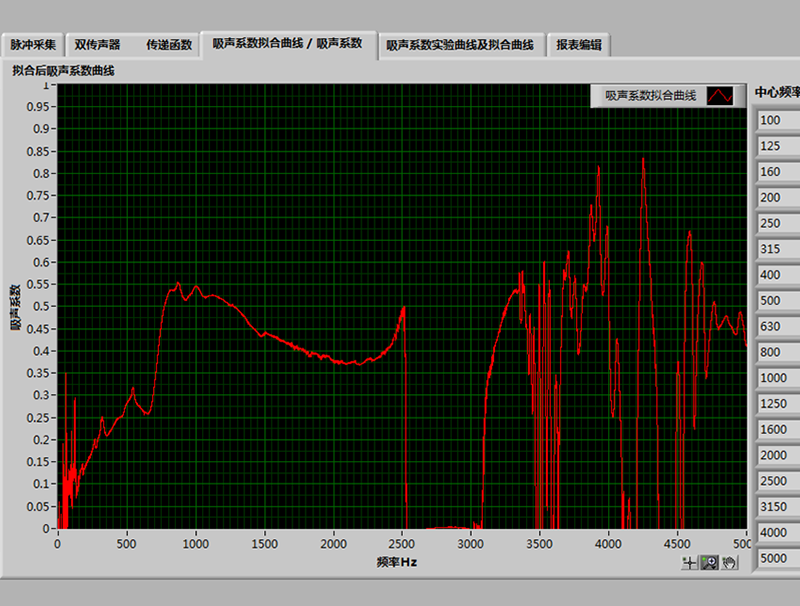The width and height of the screenshot is (800, 606).
Task: Click the 5000 center frequency field
Action: (x=779, y=559)
